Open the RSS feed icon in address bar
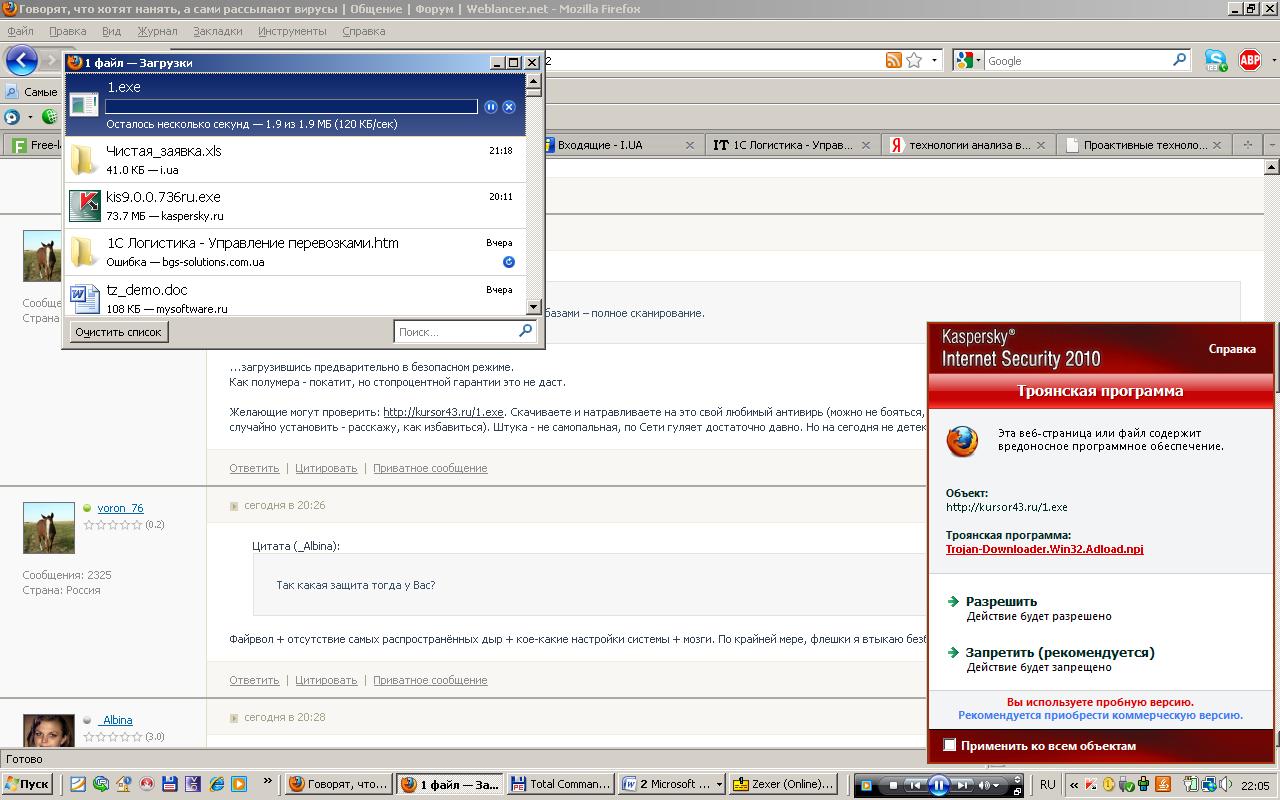1280x800 pixels. (894, 61)
